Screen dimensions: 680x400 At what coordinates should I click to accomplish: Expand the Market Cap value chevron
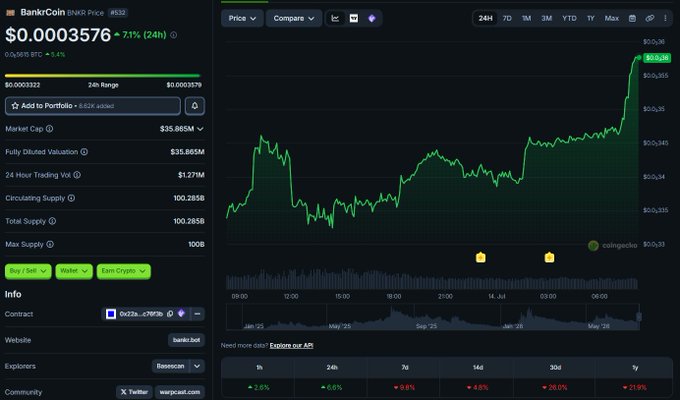200,129
